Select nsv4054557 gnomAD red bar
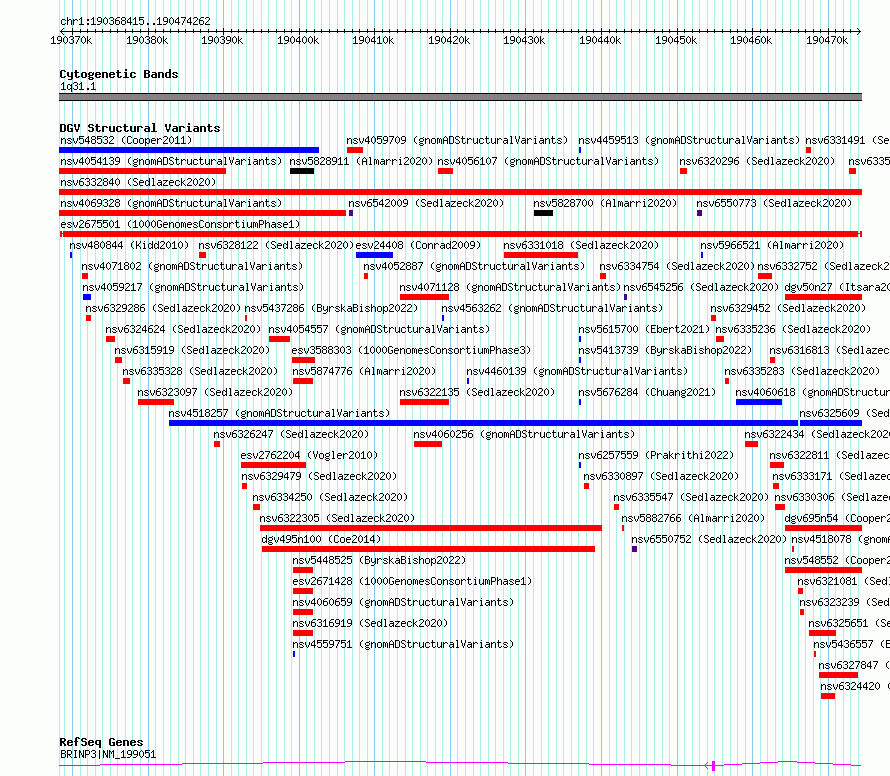Screen dimensions: 890x776 coord(279,339)
